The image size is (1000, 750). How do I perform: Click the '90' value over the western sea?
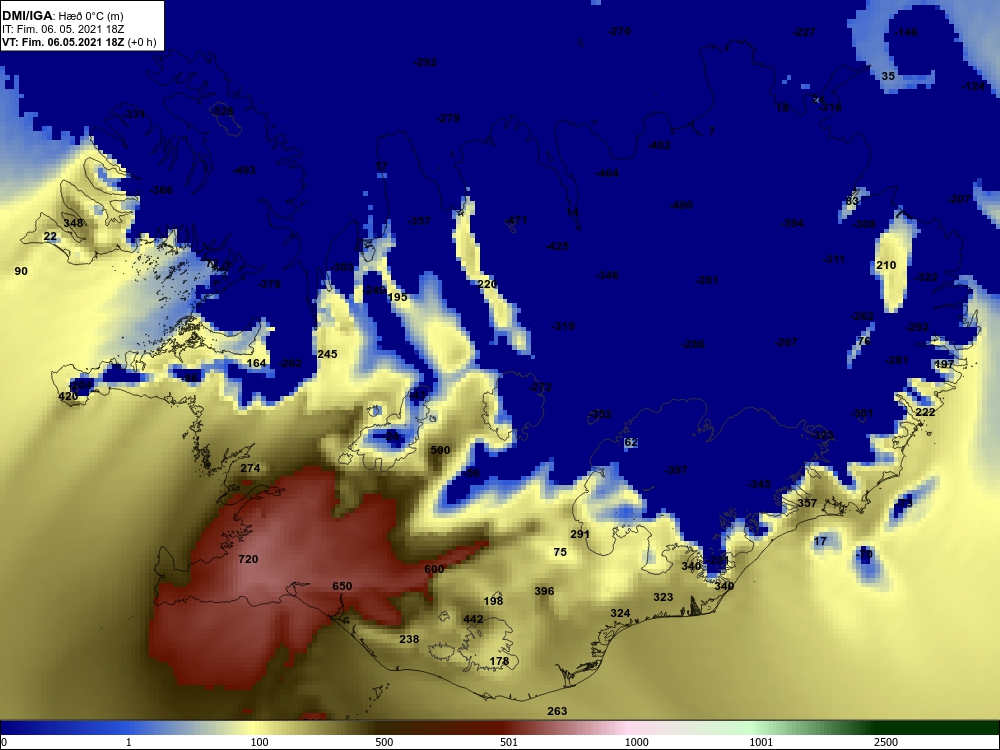(x=21, y=272)
